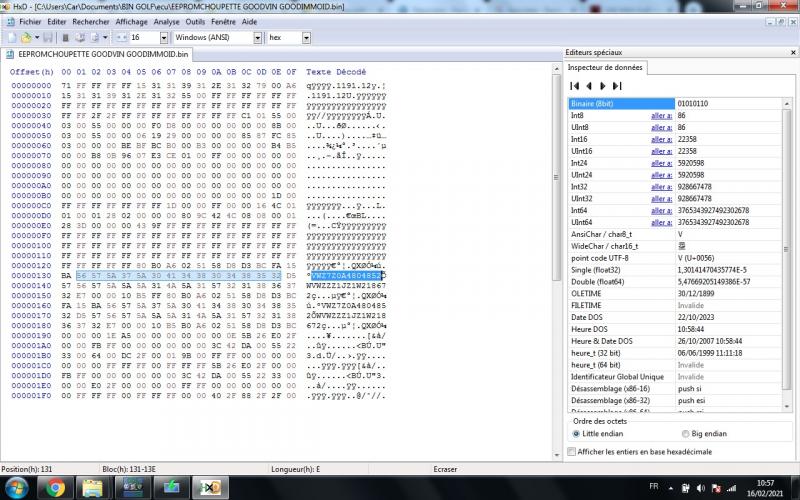800x500 pixels.
Task: Show hidden tray icons arrow
Action: click(671, 488)
